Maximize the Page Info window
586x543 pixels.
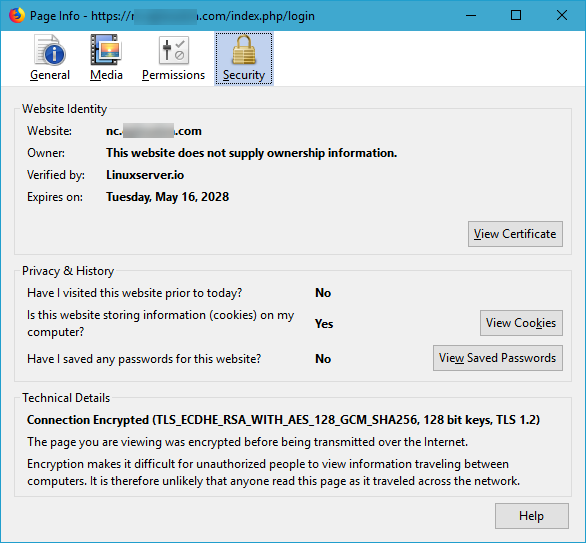point(516,16)
